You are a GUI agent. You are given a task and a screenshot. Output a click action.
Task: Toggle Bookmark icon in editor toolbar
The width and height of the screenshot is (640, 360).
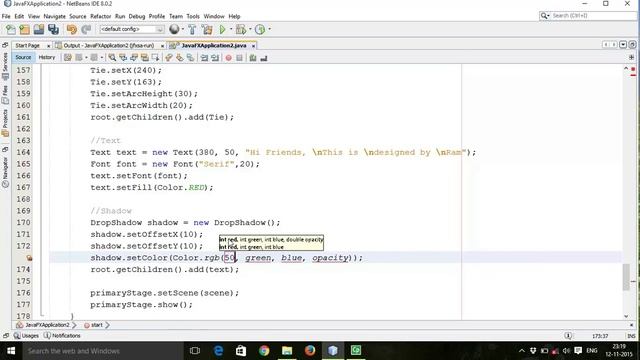[191, 58]
